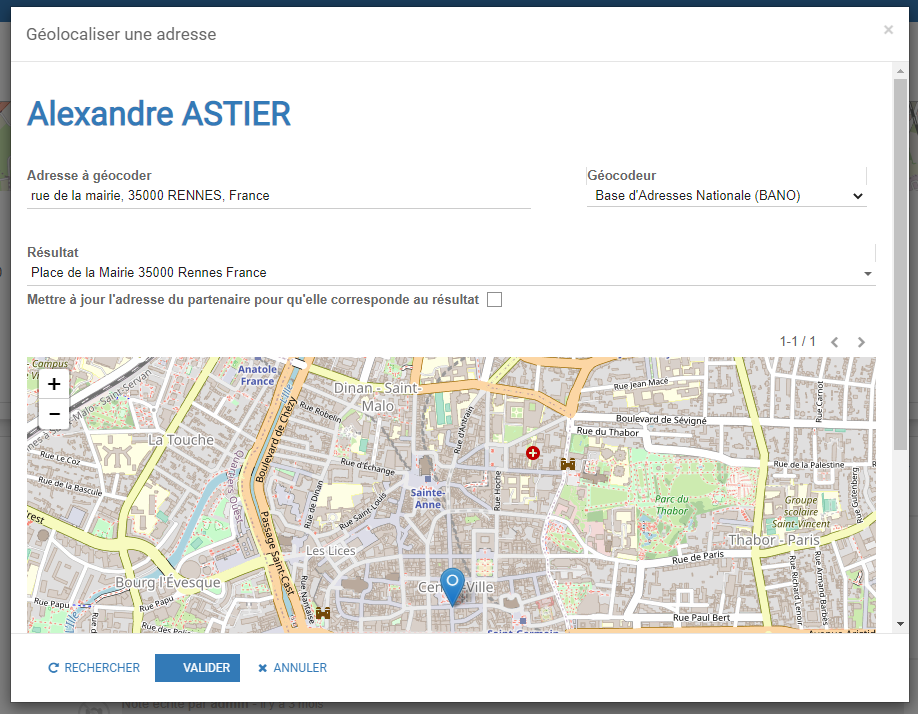Click Dinan - Saint-Malo label
Screen dimensions: 918x714
pos(378,397)
